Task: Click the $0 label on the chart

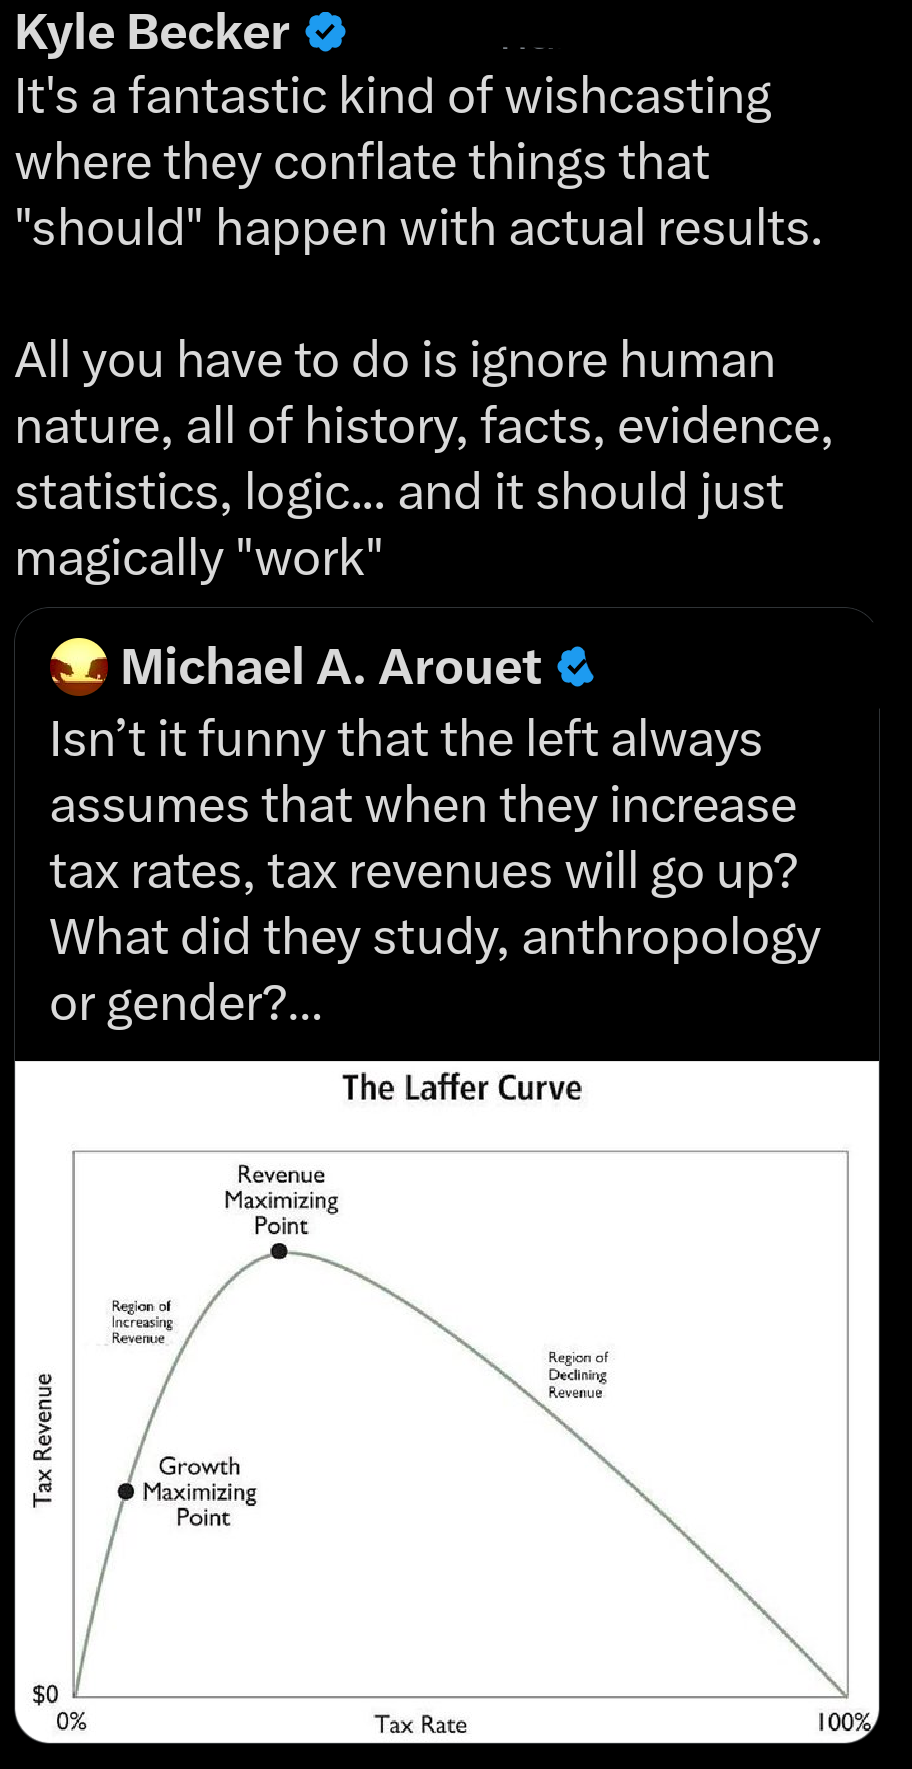Action: [45, 1694]
